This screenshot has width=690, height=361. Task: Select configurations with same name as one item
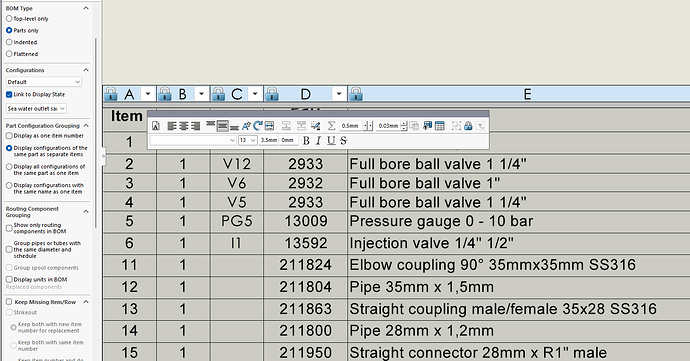coord(9,185)
